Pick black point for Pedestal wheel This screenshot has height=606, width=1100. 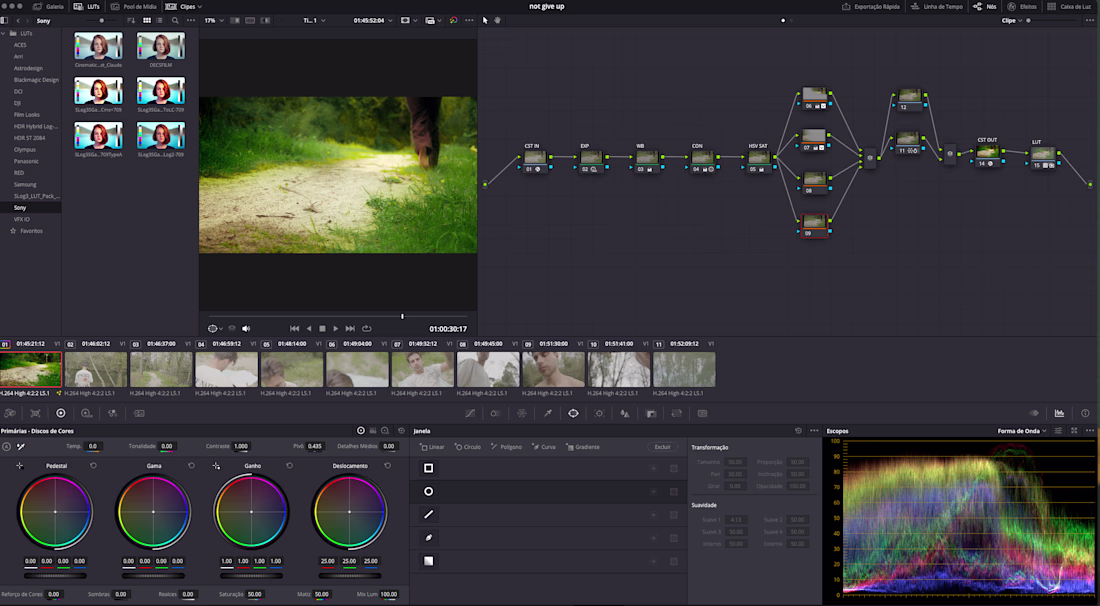click(x=19, y=466)
